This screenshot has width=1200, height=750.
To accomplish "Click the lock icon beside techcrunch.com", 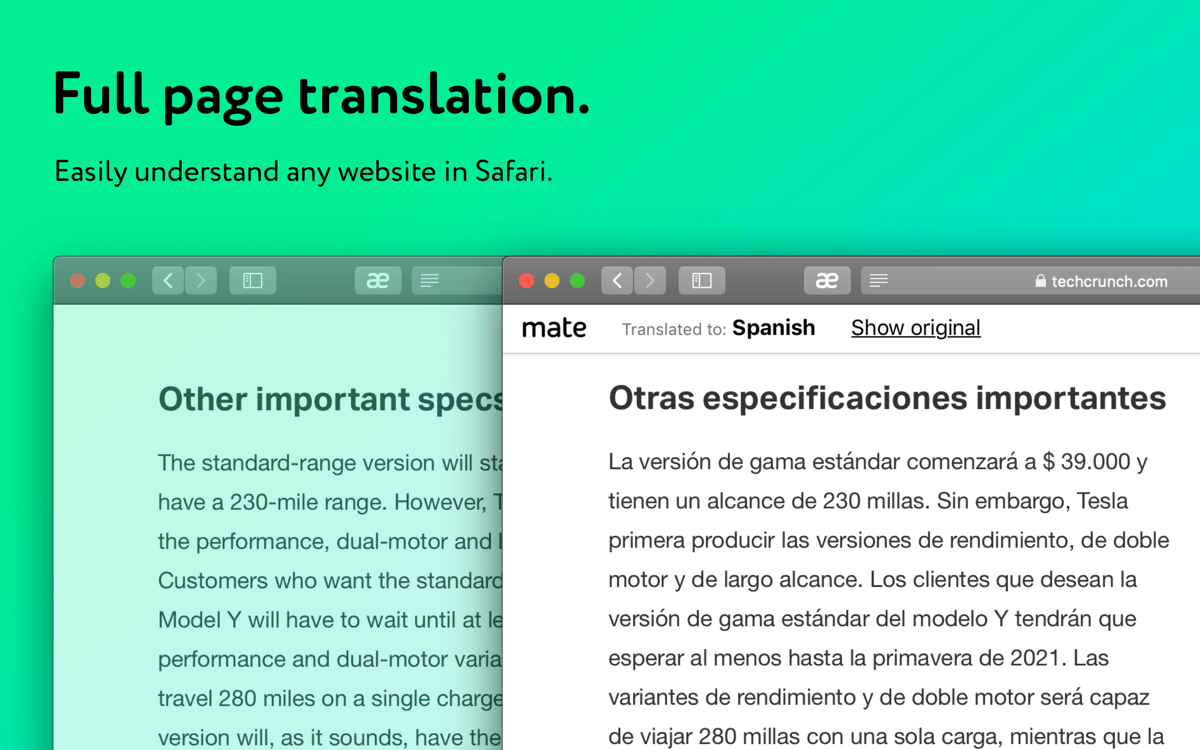I will (x=1040, y=281).
